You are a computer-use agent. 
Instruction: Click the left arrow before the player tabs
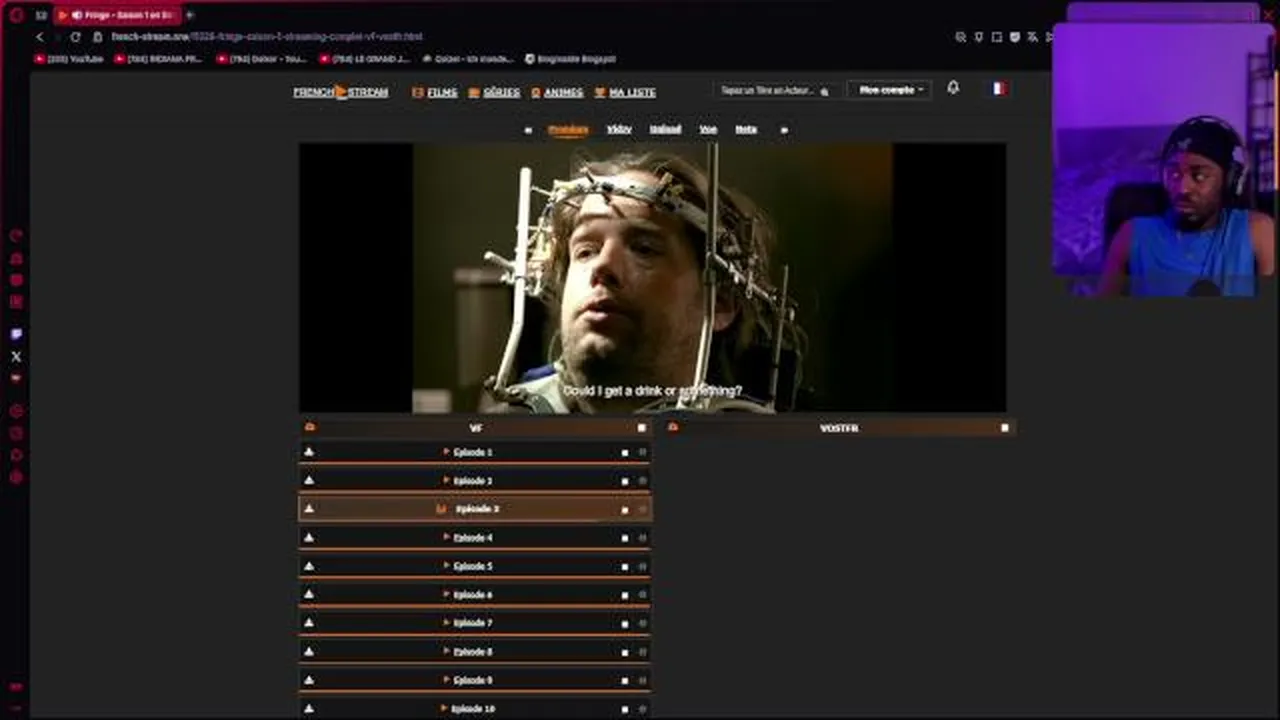[528, 130]
